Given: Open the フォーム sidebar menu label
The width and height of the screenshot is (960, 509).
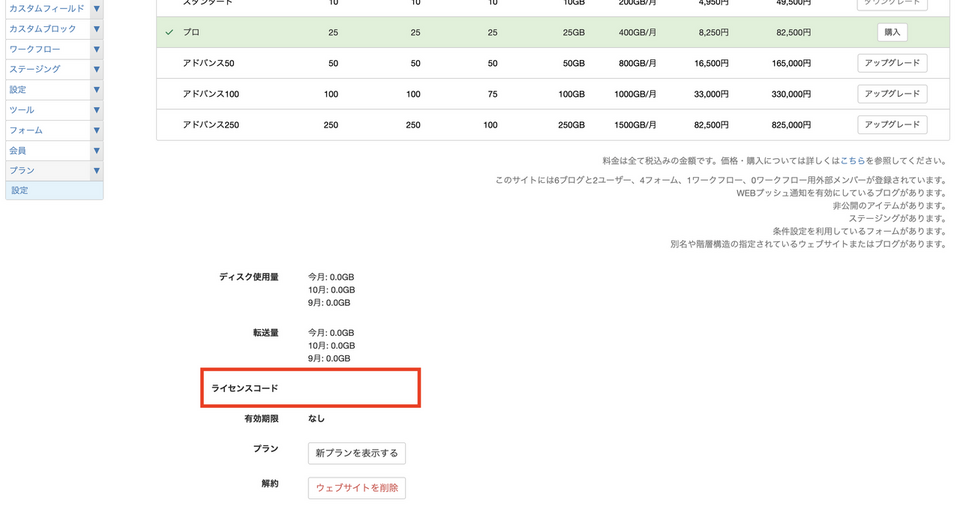Looking at the screenshot, I should tap(26, 130).
